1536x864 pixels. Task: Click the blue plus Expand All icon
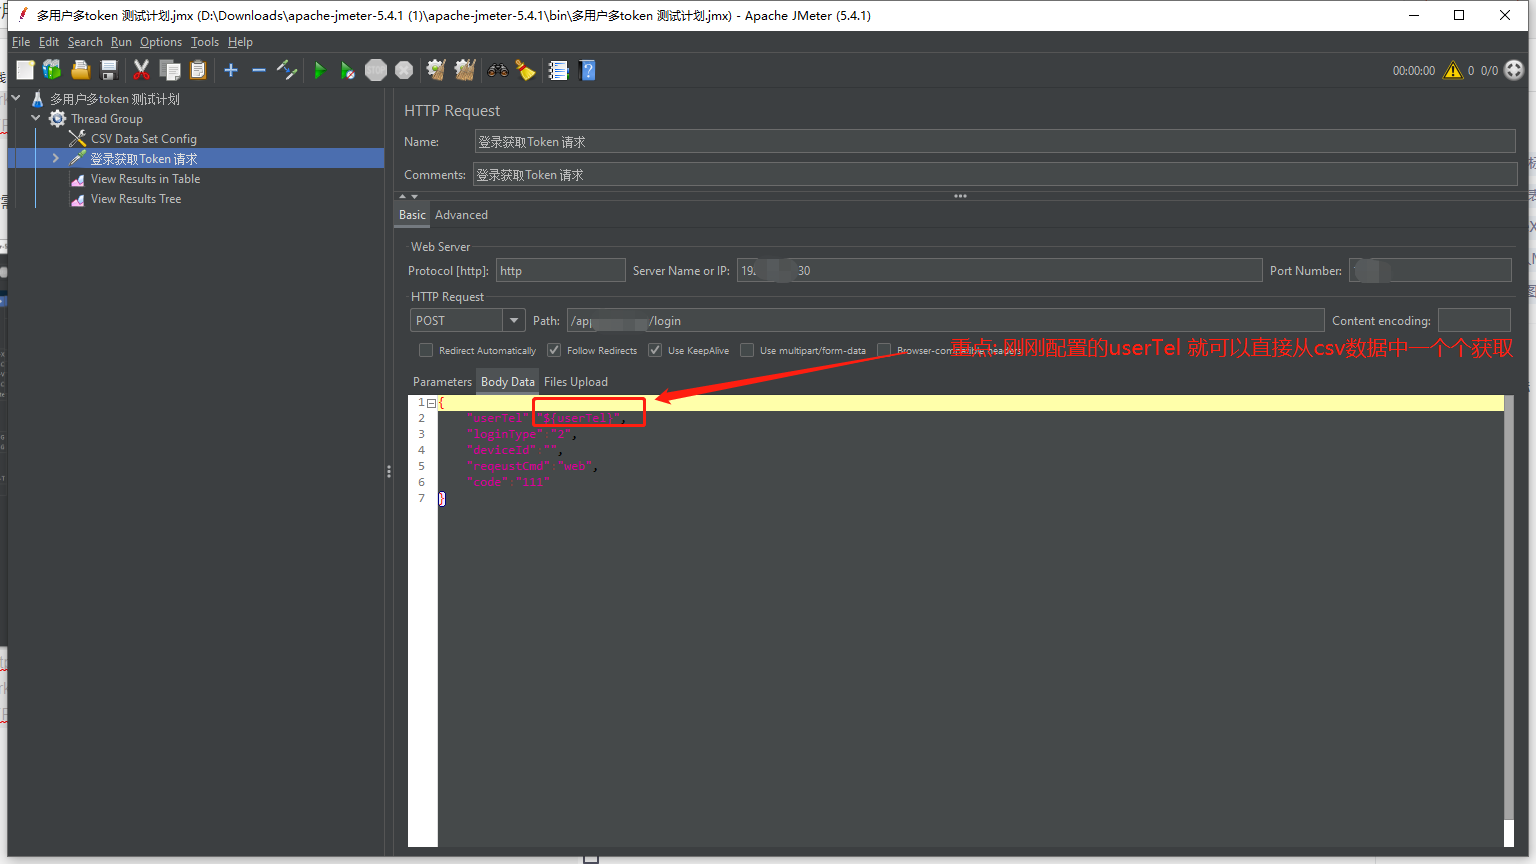tap(231, 70)
